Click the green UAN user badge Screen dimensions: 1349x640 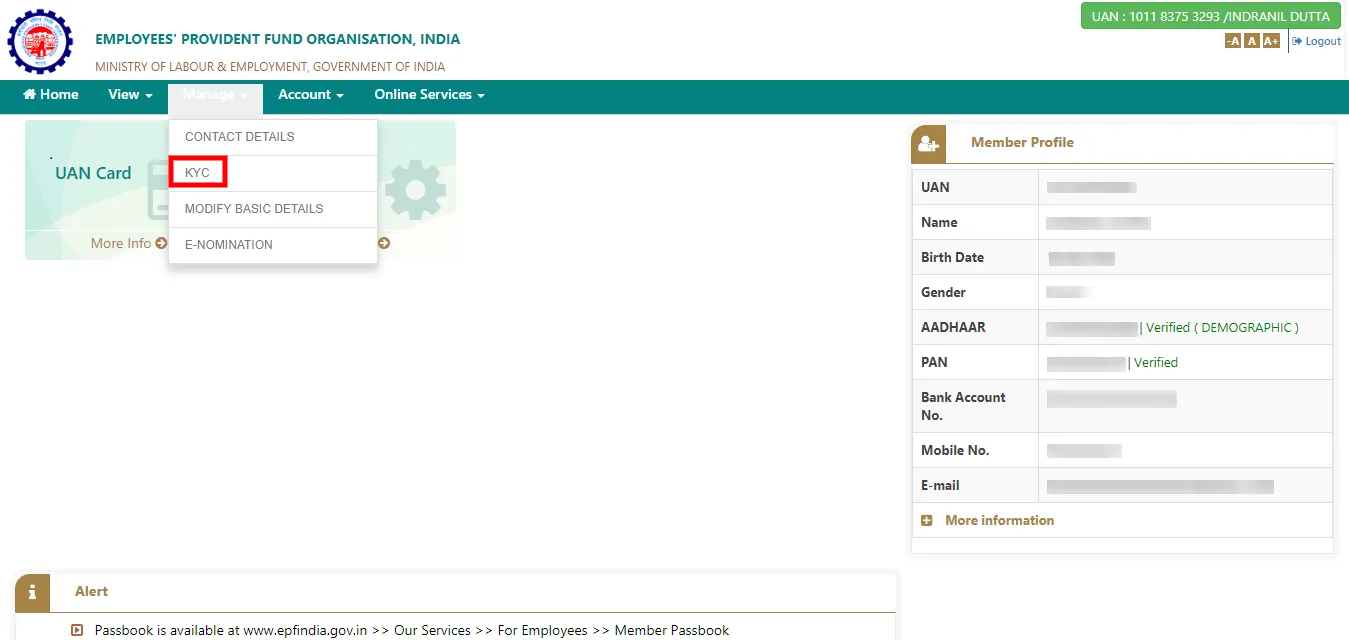pos(1210,16)
